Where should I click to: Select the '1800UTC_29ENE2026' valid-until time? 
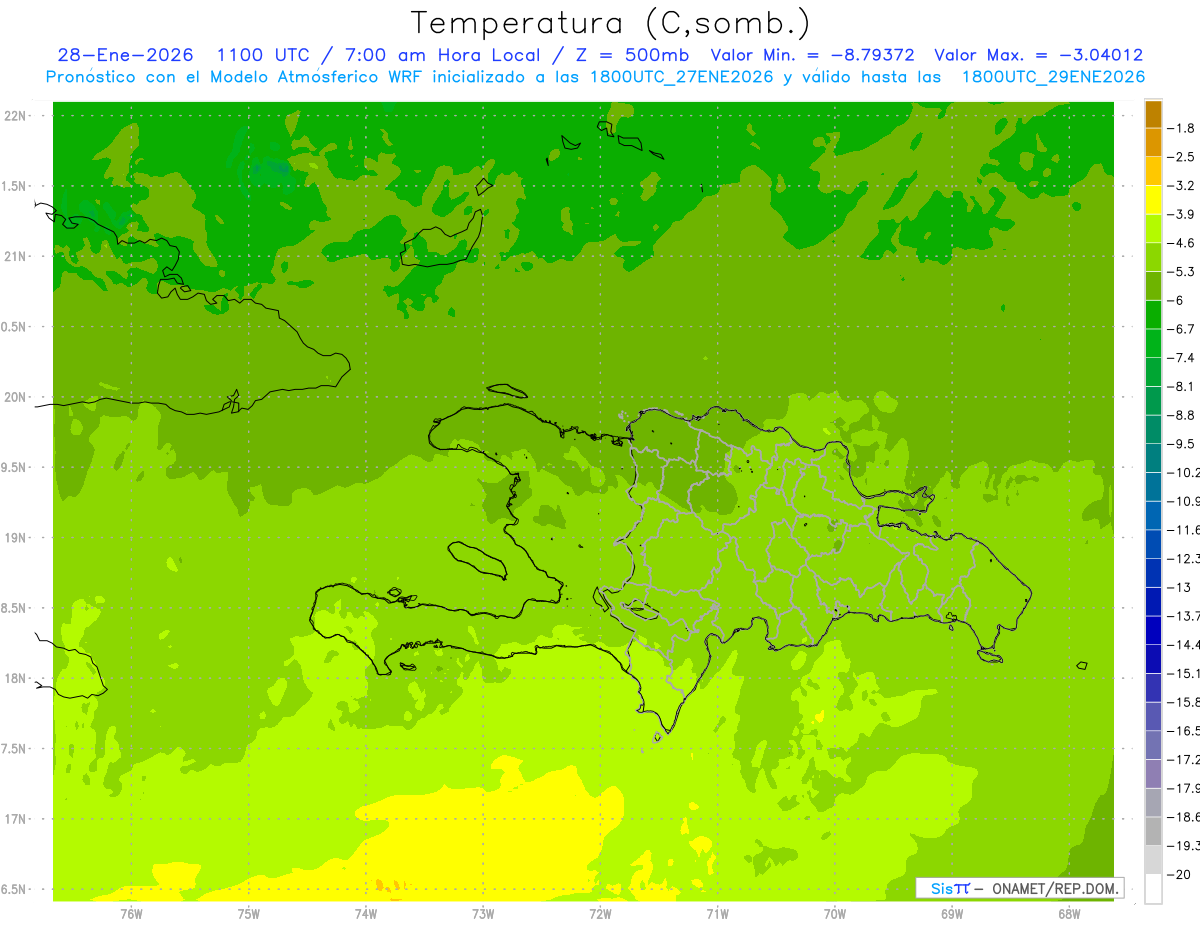pyautogui.click(x=1053, y=77)
